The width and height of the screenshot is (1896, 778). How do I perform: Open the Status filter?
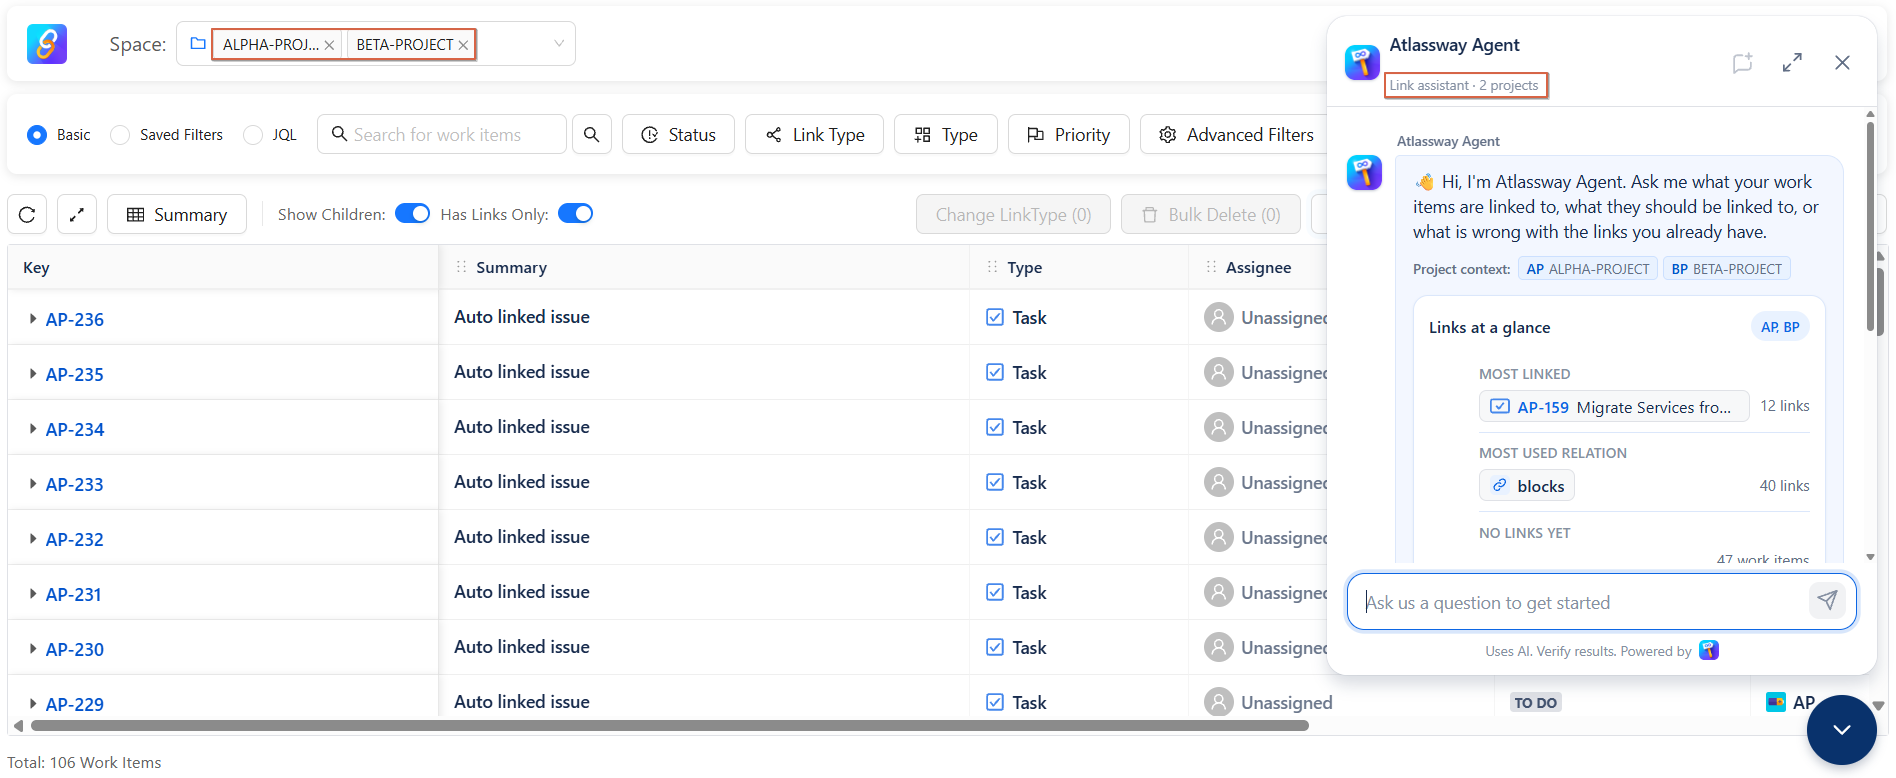click(x=678, y=134)
